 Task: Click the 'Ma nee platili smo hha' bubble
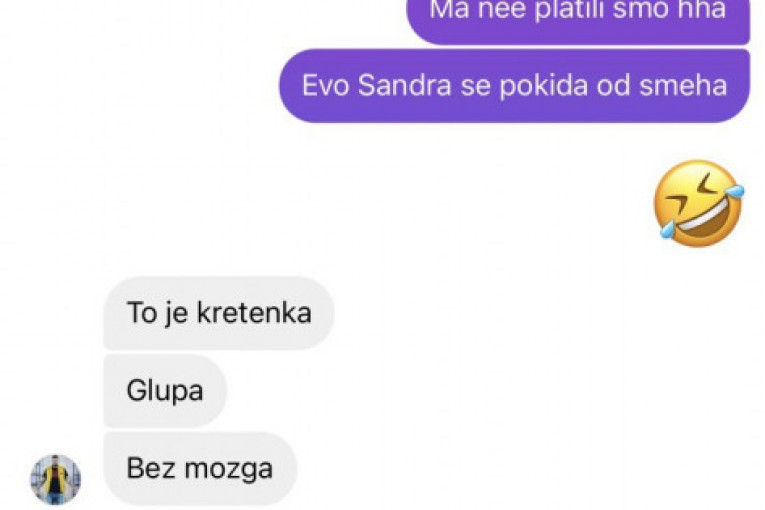[x=578, y=20]
